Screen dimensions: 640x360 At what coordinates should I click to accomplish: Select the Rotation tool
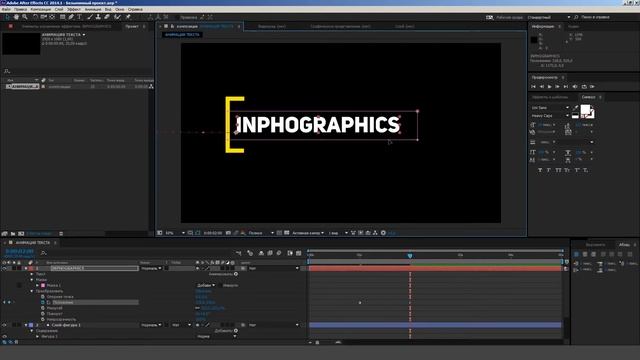(36, 17)
